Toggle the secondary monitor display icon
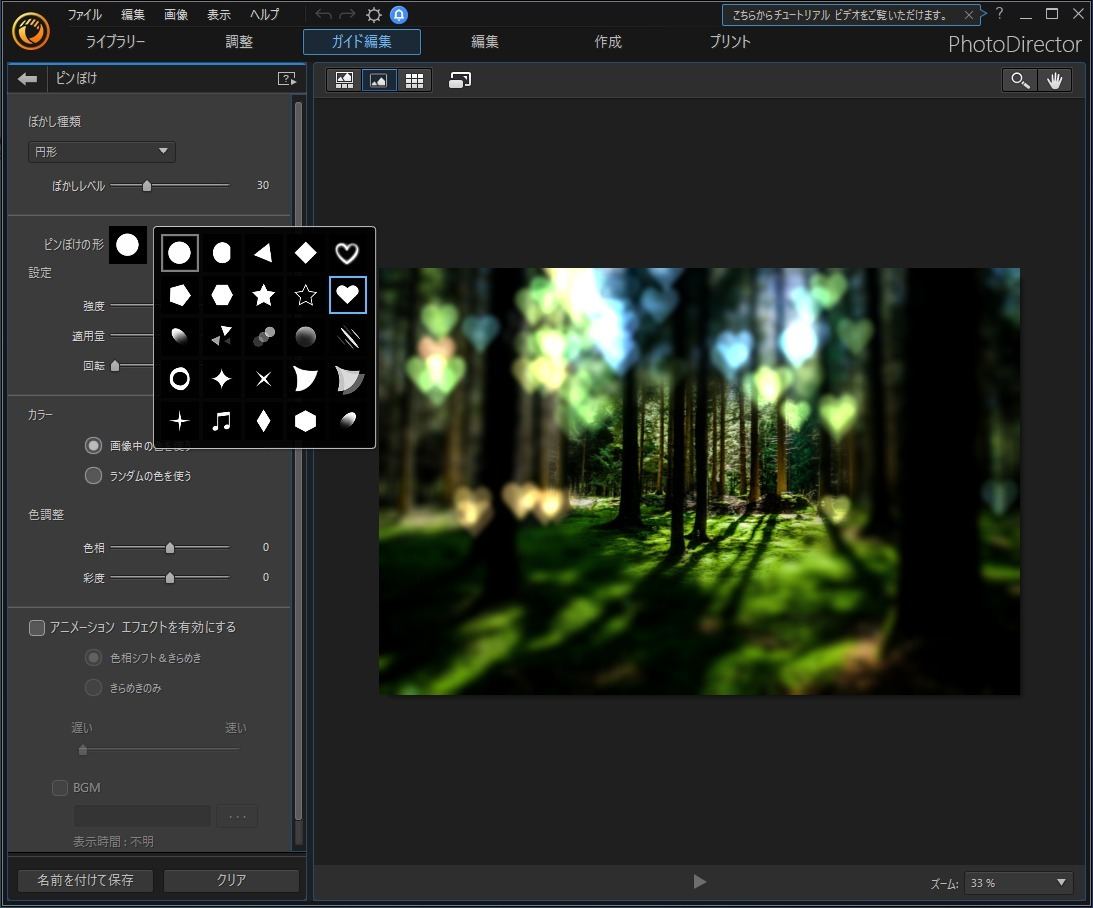 point(460,80)
